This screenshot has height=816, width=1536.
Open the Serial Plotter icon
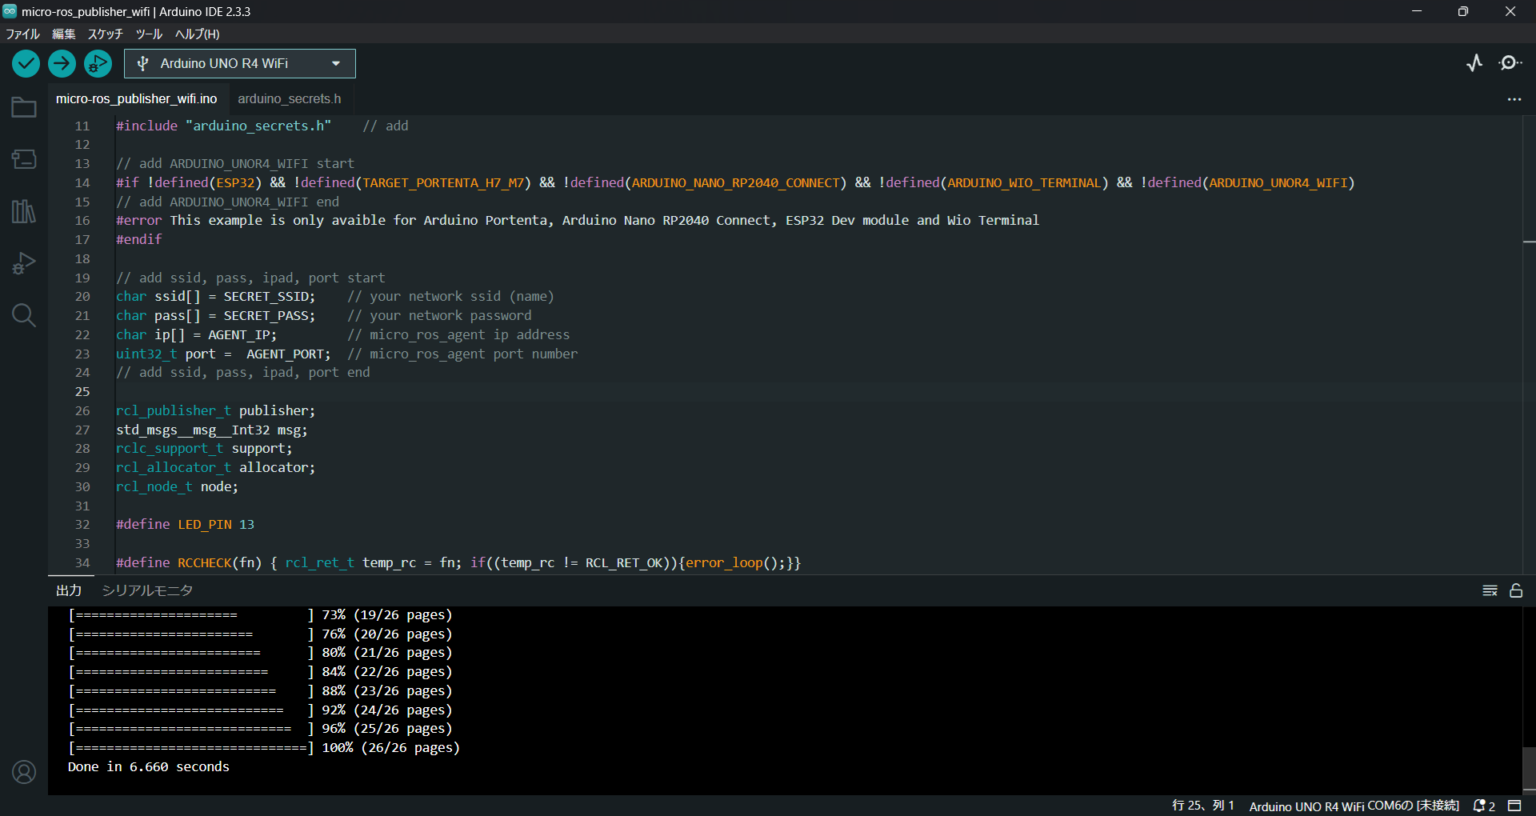1475,63
